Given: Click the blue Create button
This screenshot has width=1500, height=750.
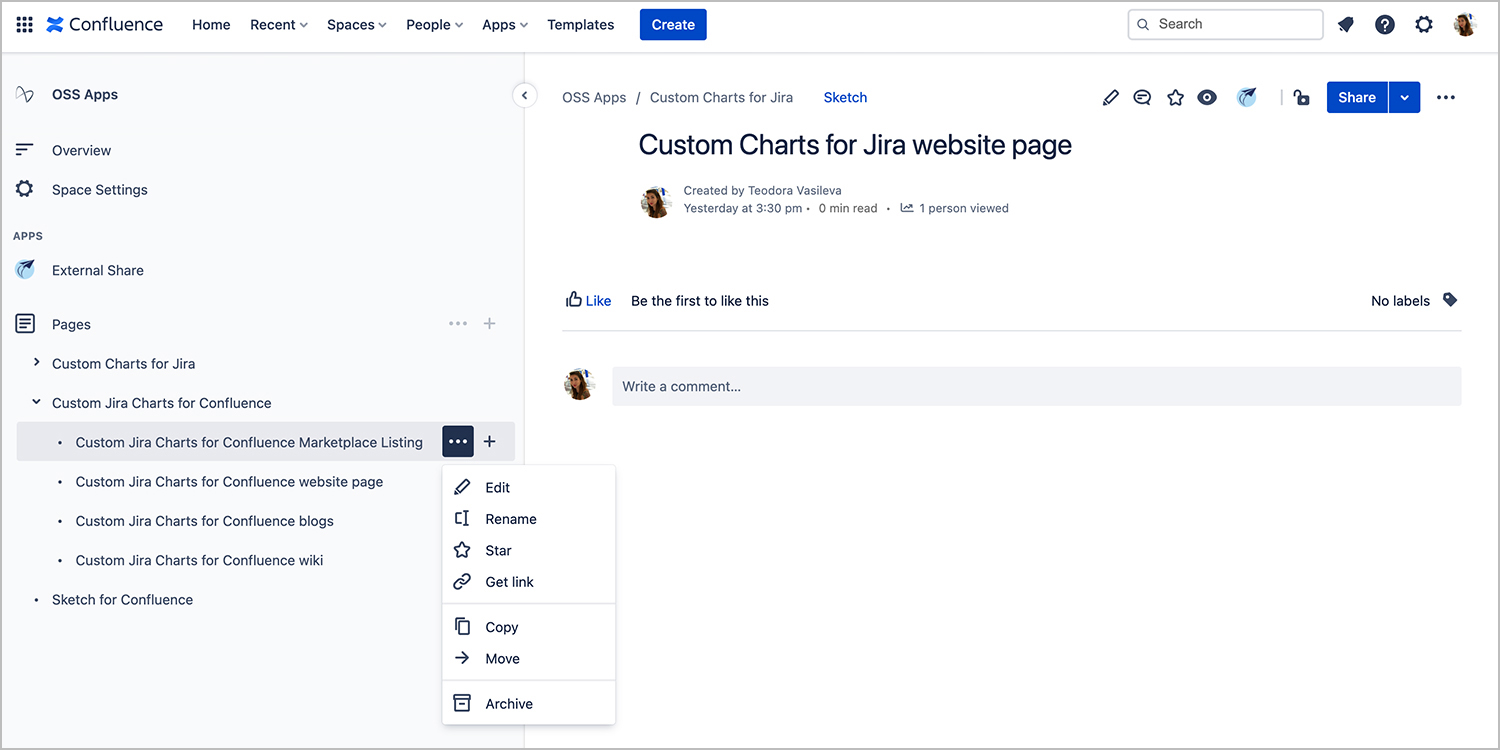Looking at the screenshot, I should (x=673, y=25).
